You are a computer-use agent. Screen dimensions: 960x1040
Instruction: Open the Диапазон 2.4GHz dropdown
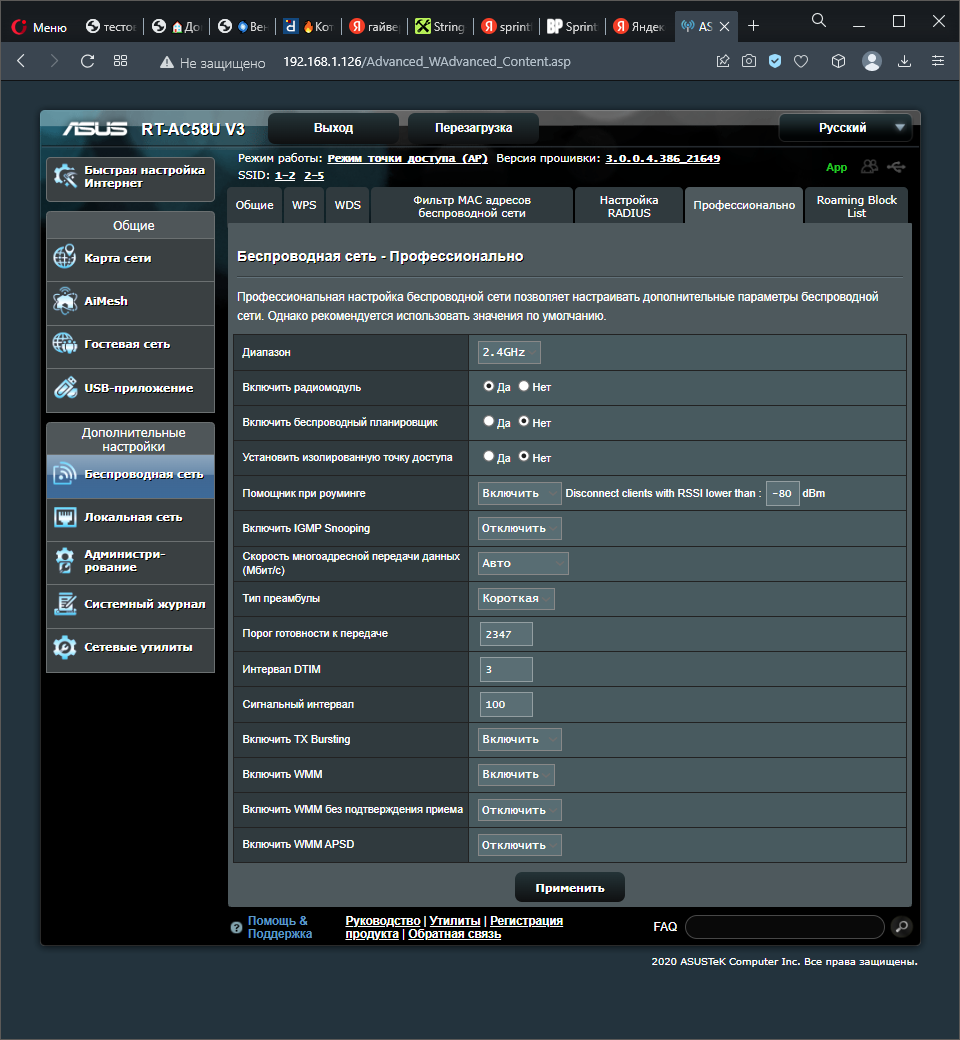click(509, 352)
